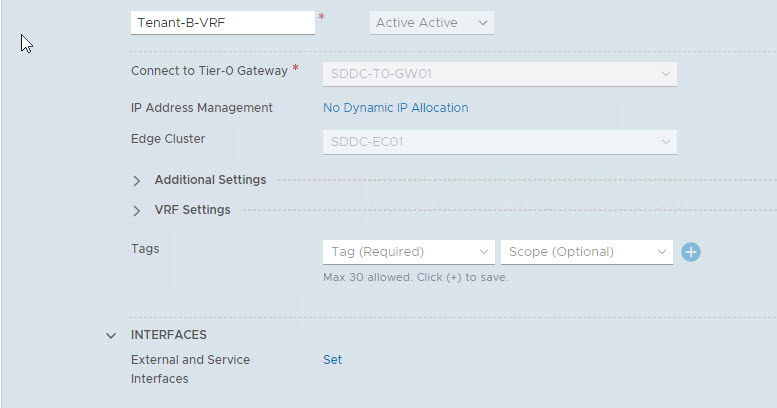Click the arrow on Active Active dropdown
This screenshot has width=777, height=408.
pos(482,23)
